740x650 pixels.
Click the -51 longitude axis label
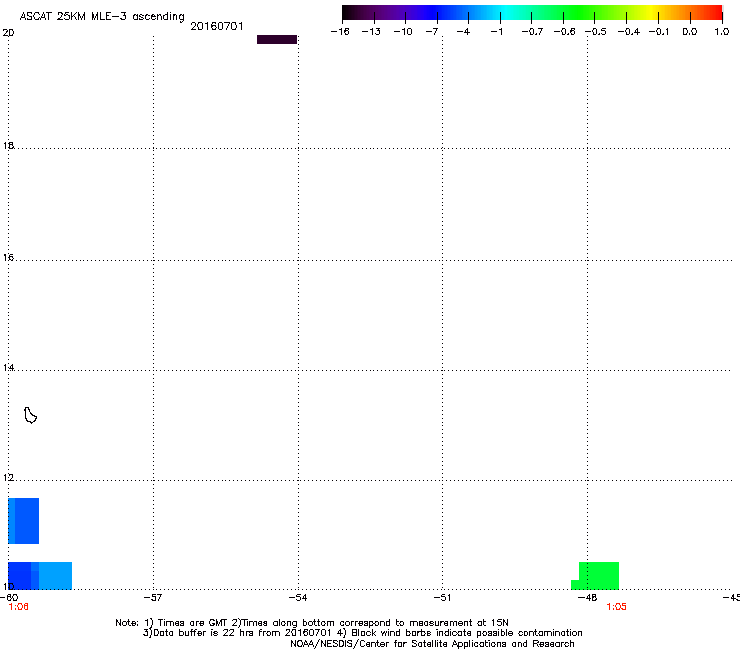[442, 598]
